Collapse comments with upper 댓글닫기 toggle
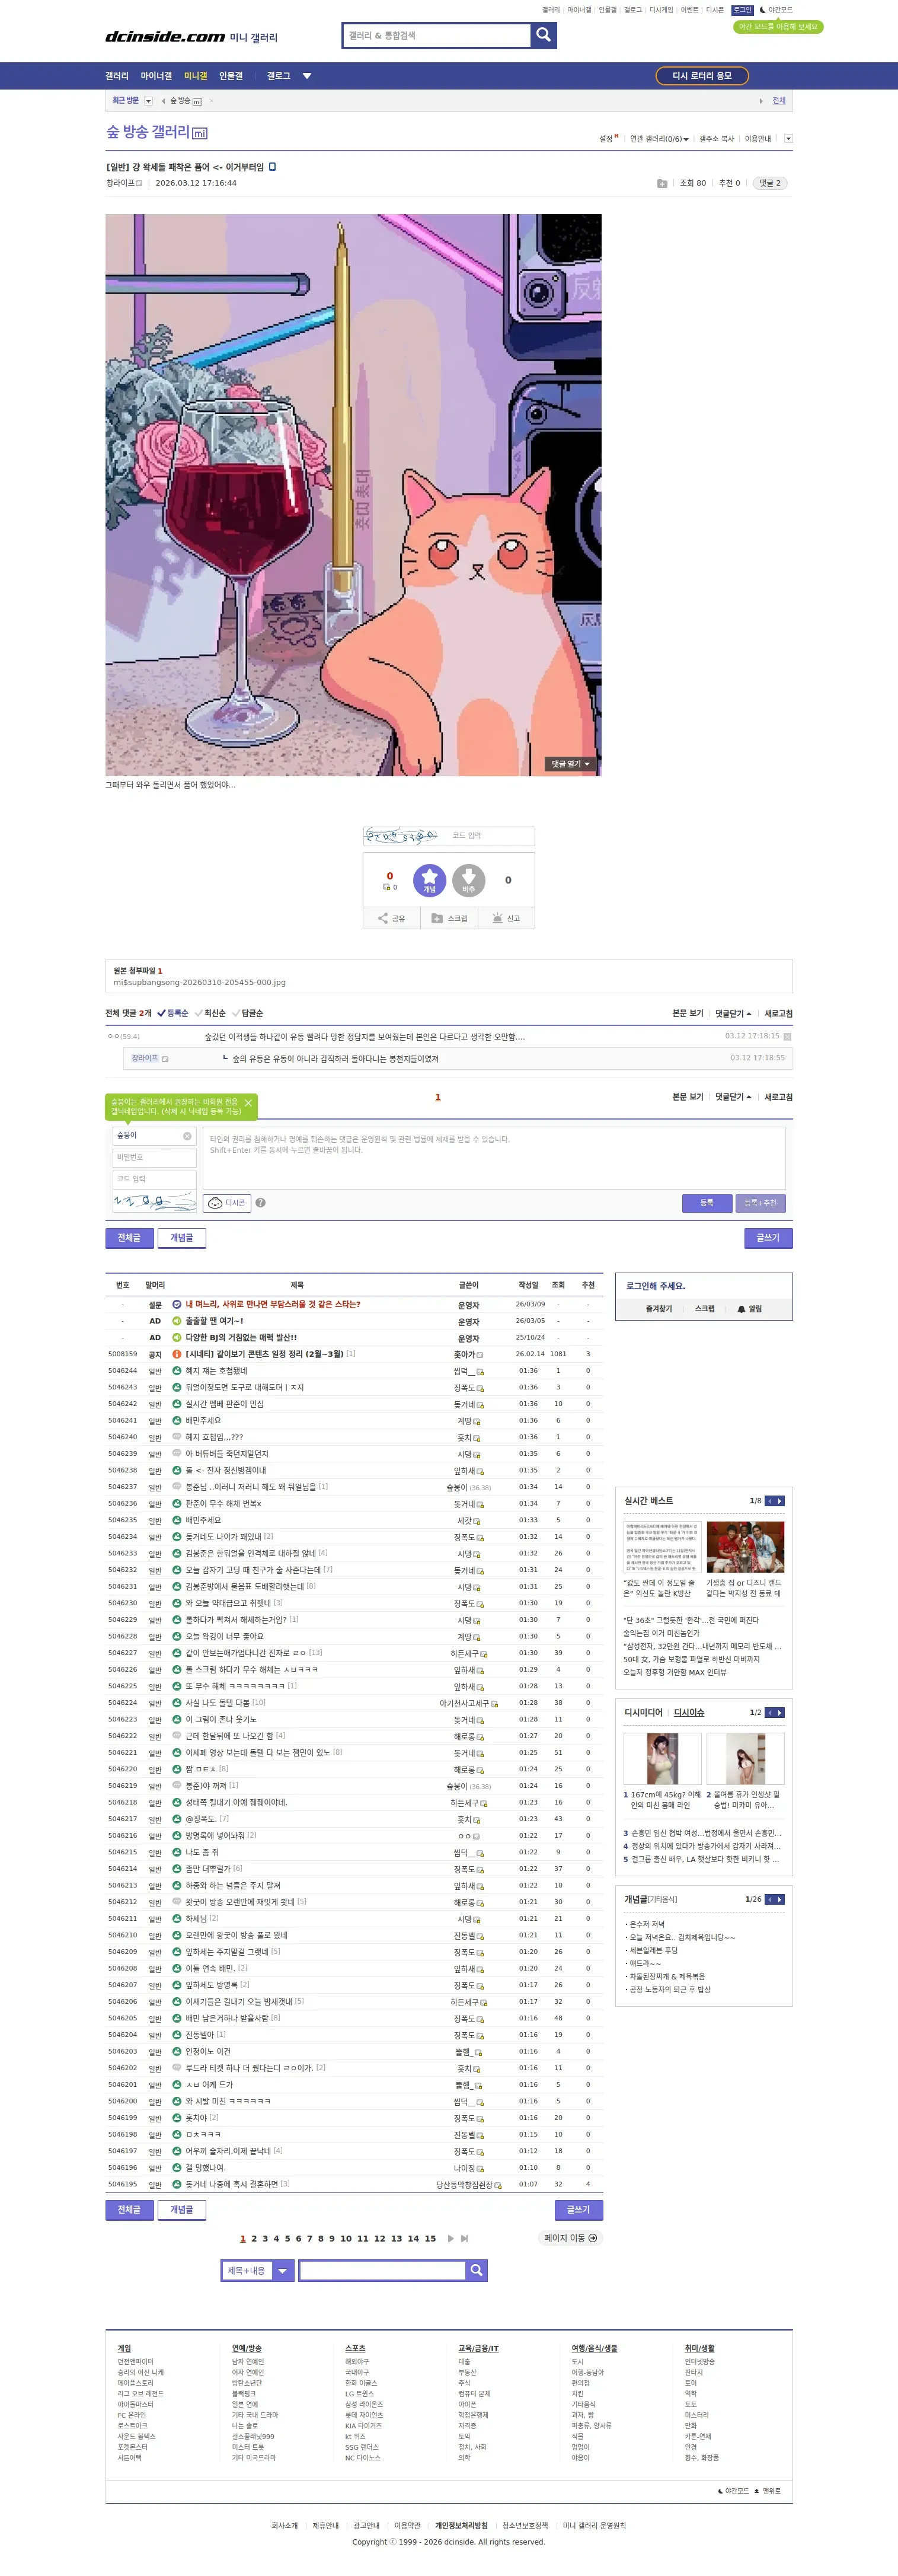Image resolution: width=898 pixels, height=2576 pixels. point(733,1013)
